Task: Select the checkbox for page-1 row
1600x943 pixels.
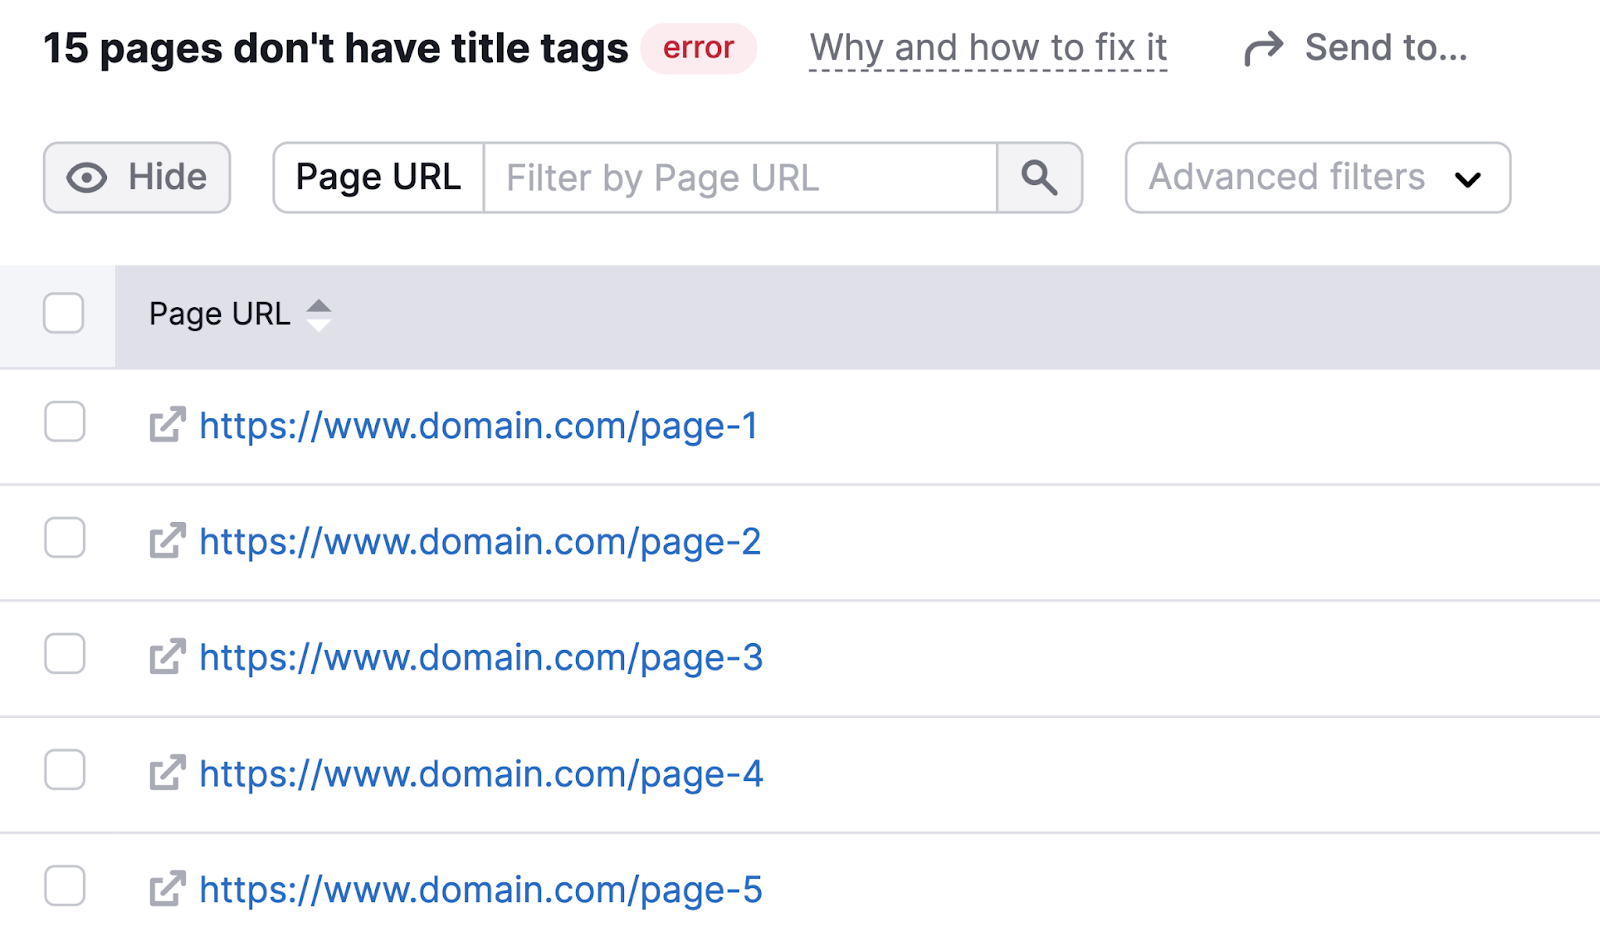Action: (63, 424)
